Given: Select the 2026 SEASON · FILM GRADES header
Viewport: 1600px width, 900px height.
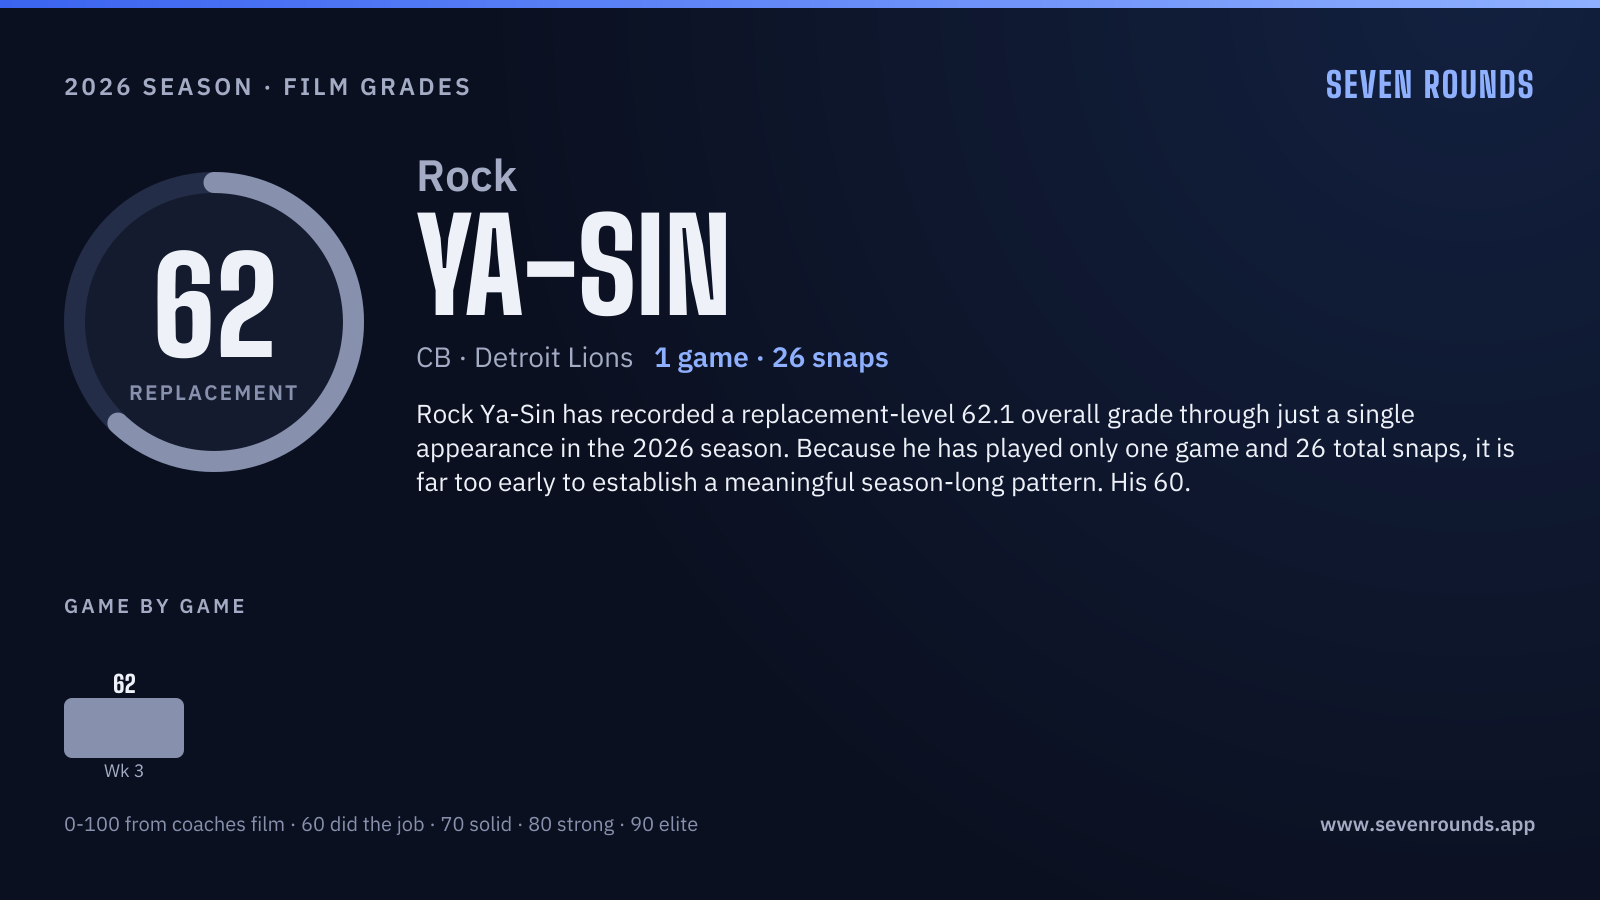Looking at the screenshot, I should (x=267, y=87).
